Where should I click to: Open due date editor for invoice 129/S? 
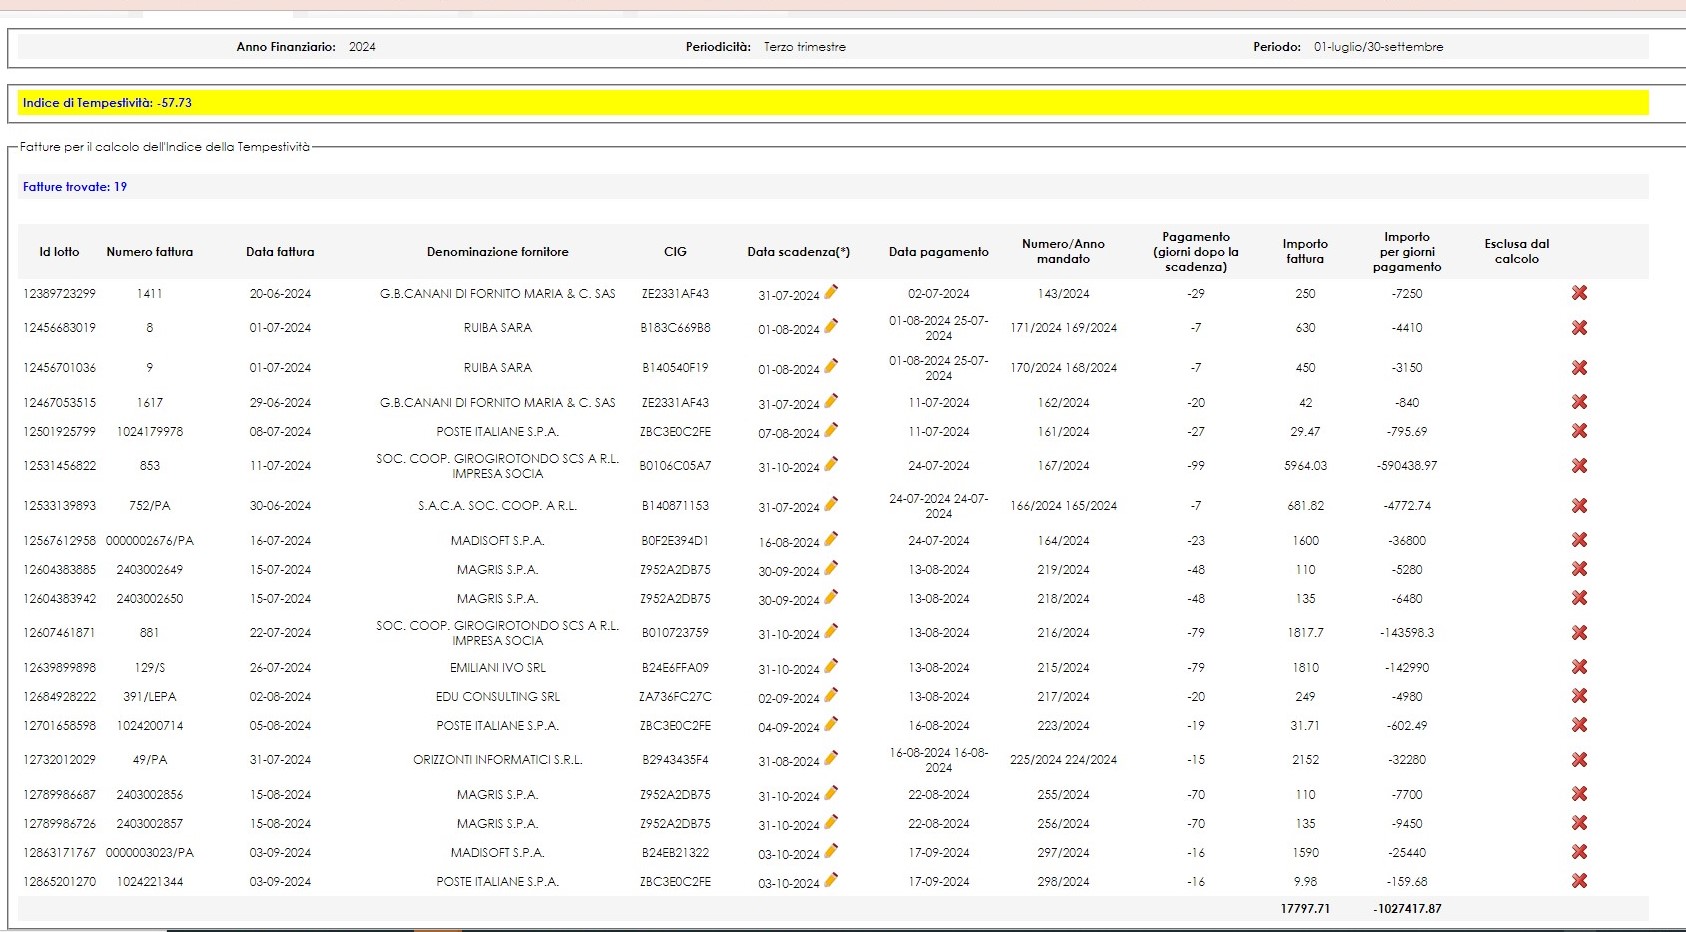[831, 666]
